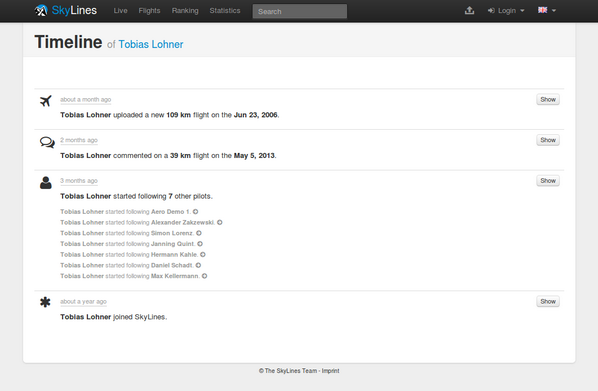This screenshot has height=391, width=598.
Task: Click the airplane icon of uploaded flight entry
Action: pyautogui.click(x=46, y=101)
